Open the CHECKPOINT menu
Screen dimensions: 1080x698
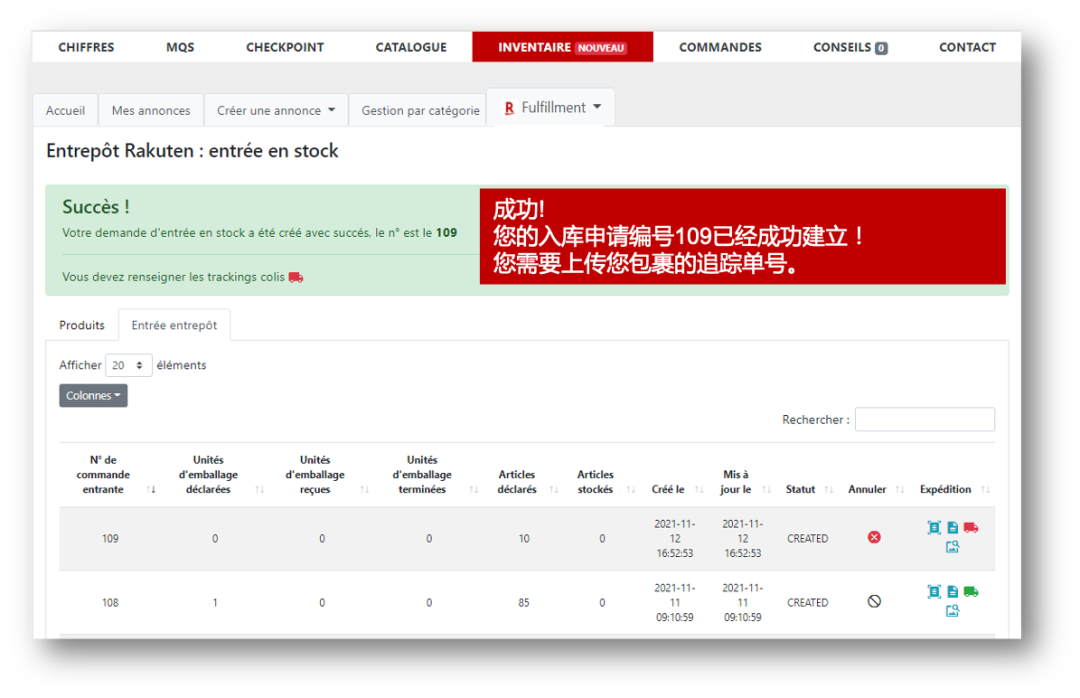click(x=284, y=48)
